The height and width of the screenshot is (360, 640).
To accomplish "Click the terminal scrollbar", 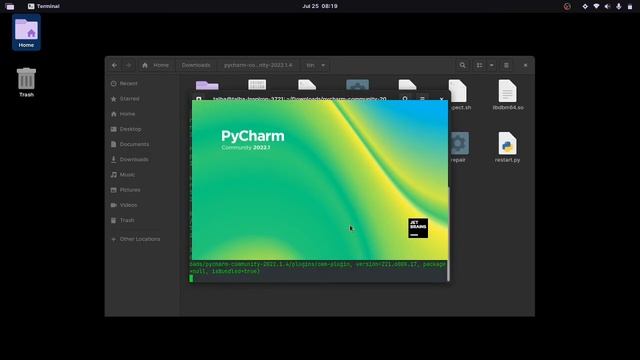I will click(x=449, y=234).
